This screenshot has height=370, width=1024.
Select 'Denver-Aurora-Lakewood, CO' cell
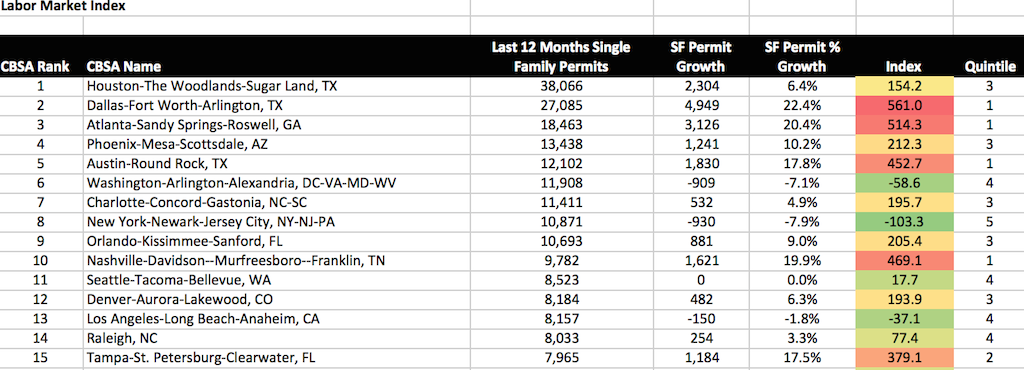277,300
